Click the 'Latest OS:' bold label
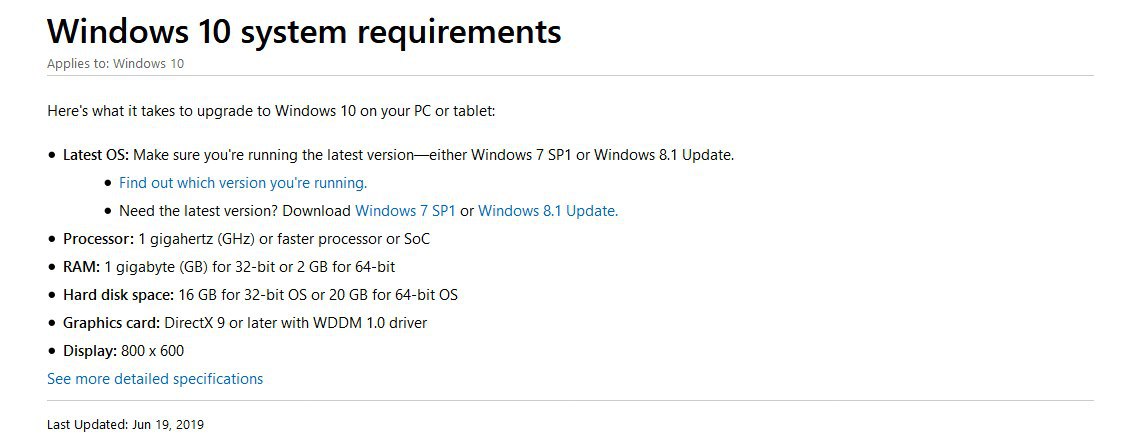The image size is (1123, 443). pos(96,155)
